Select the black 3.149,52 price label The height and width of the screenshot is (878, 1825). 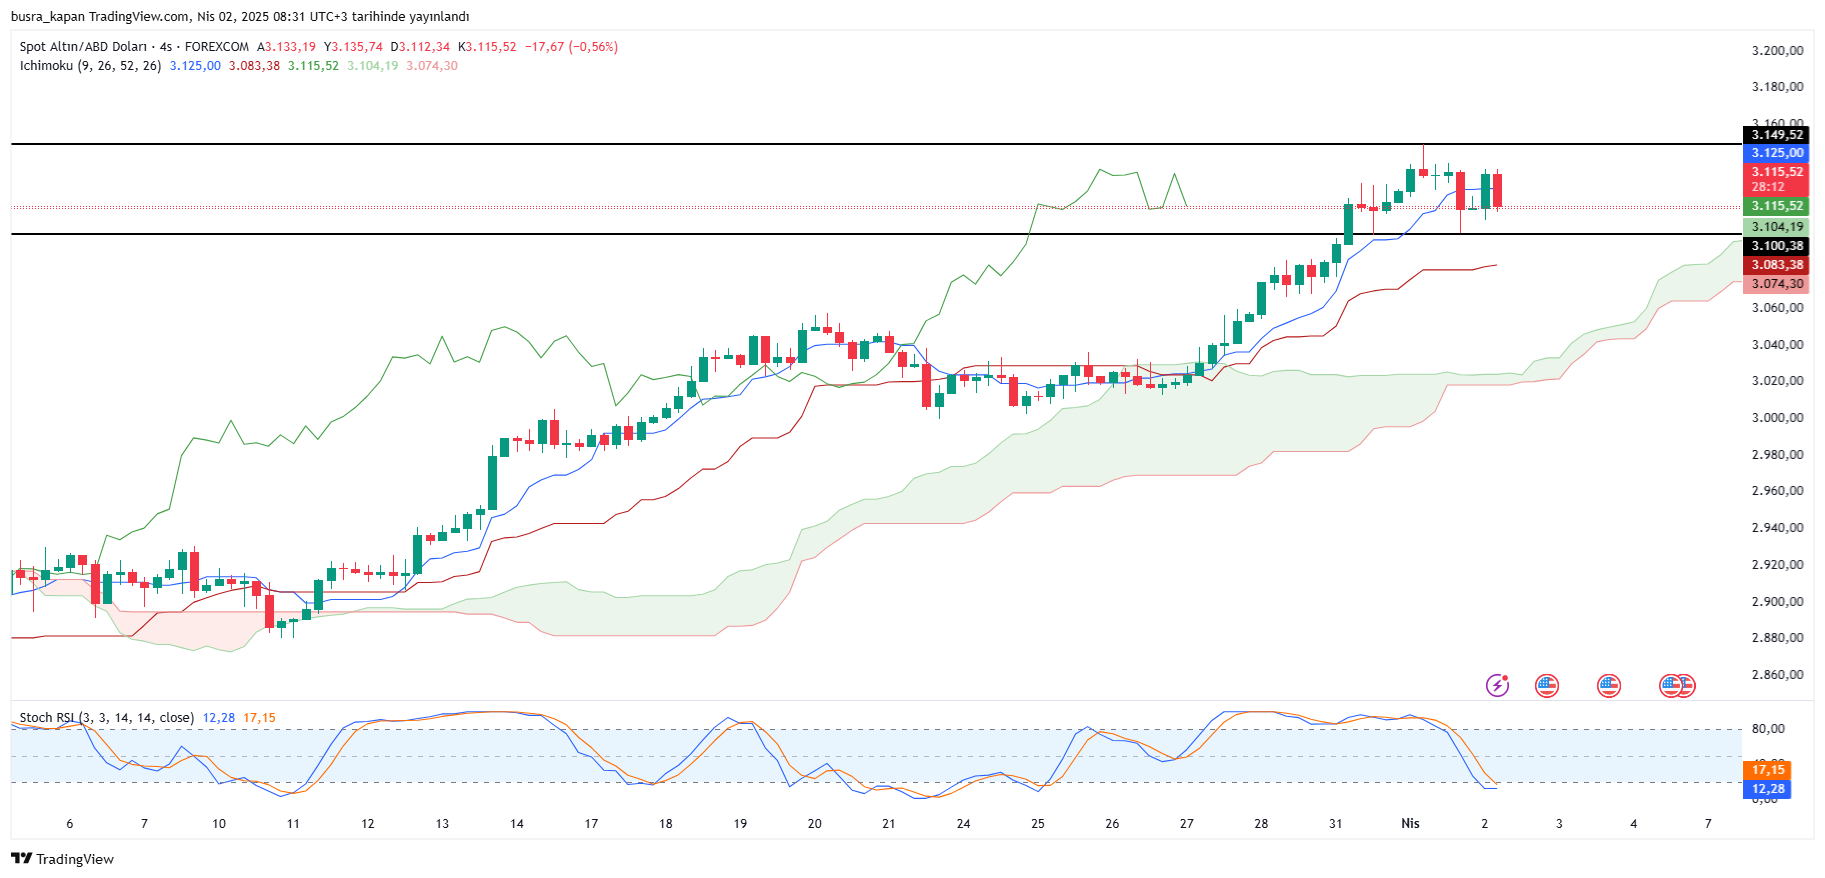[1777, 135]
